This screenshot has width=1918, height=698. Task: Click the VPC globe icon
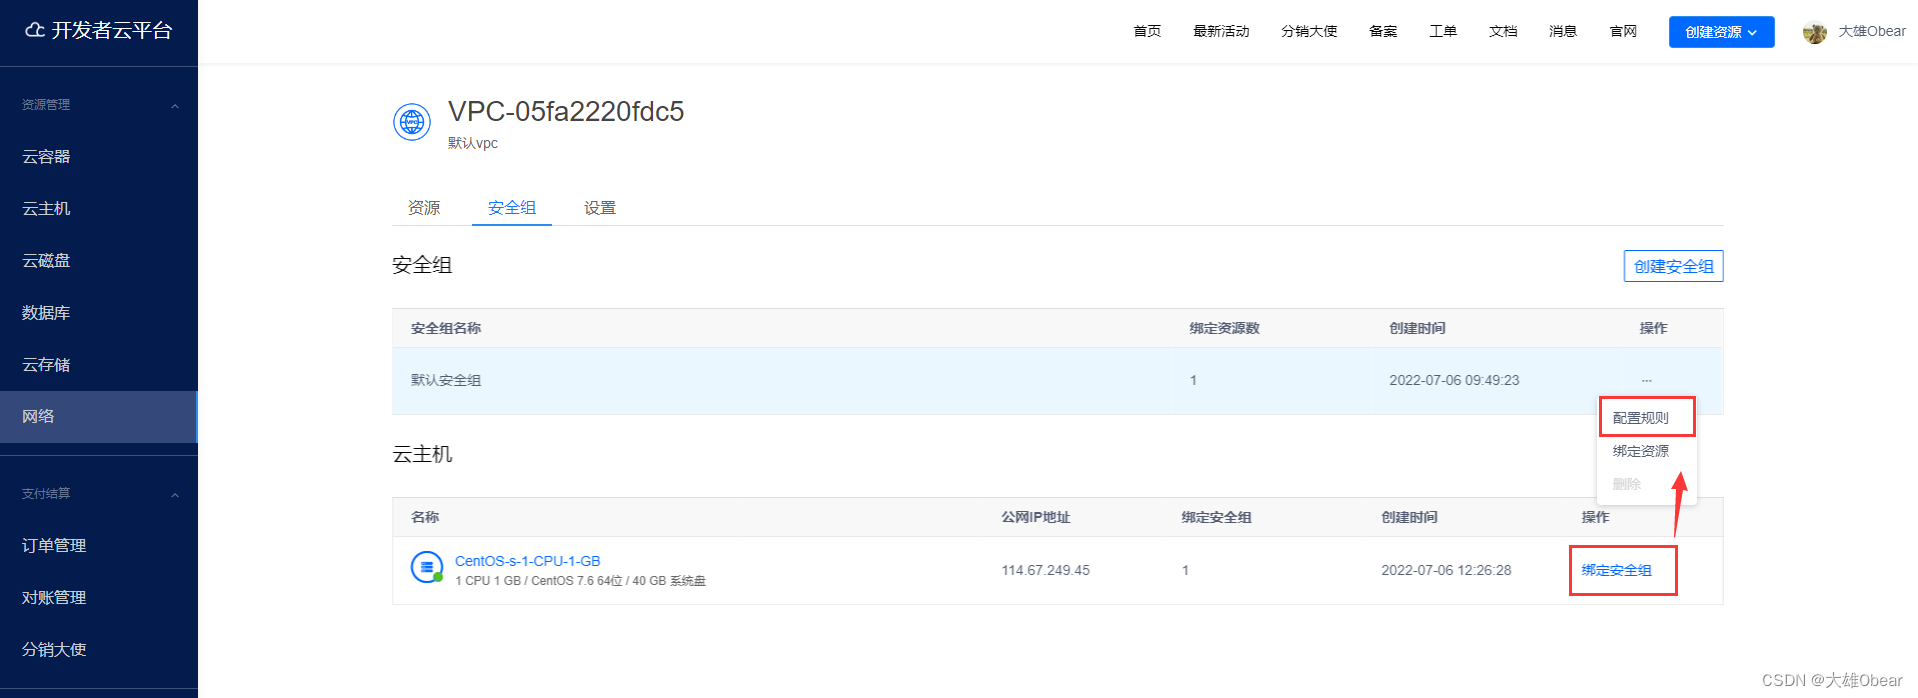412,122
